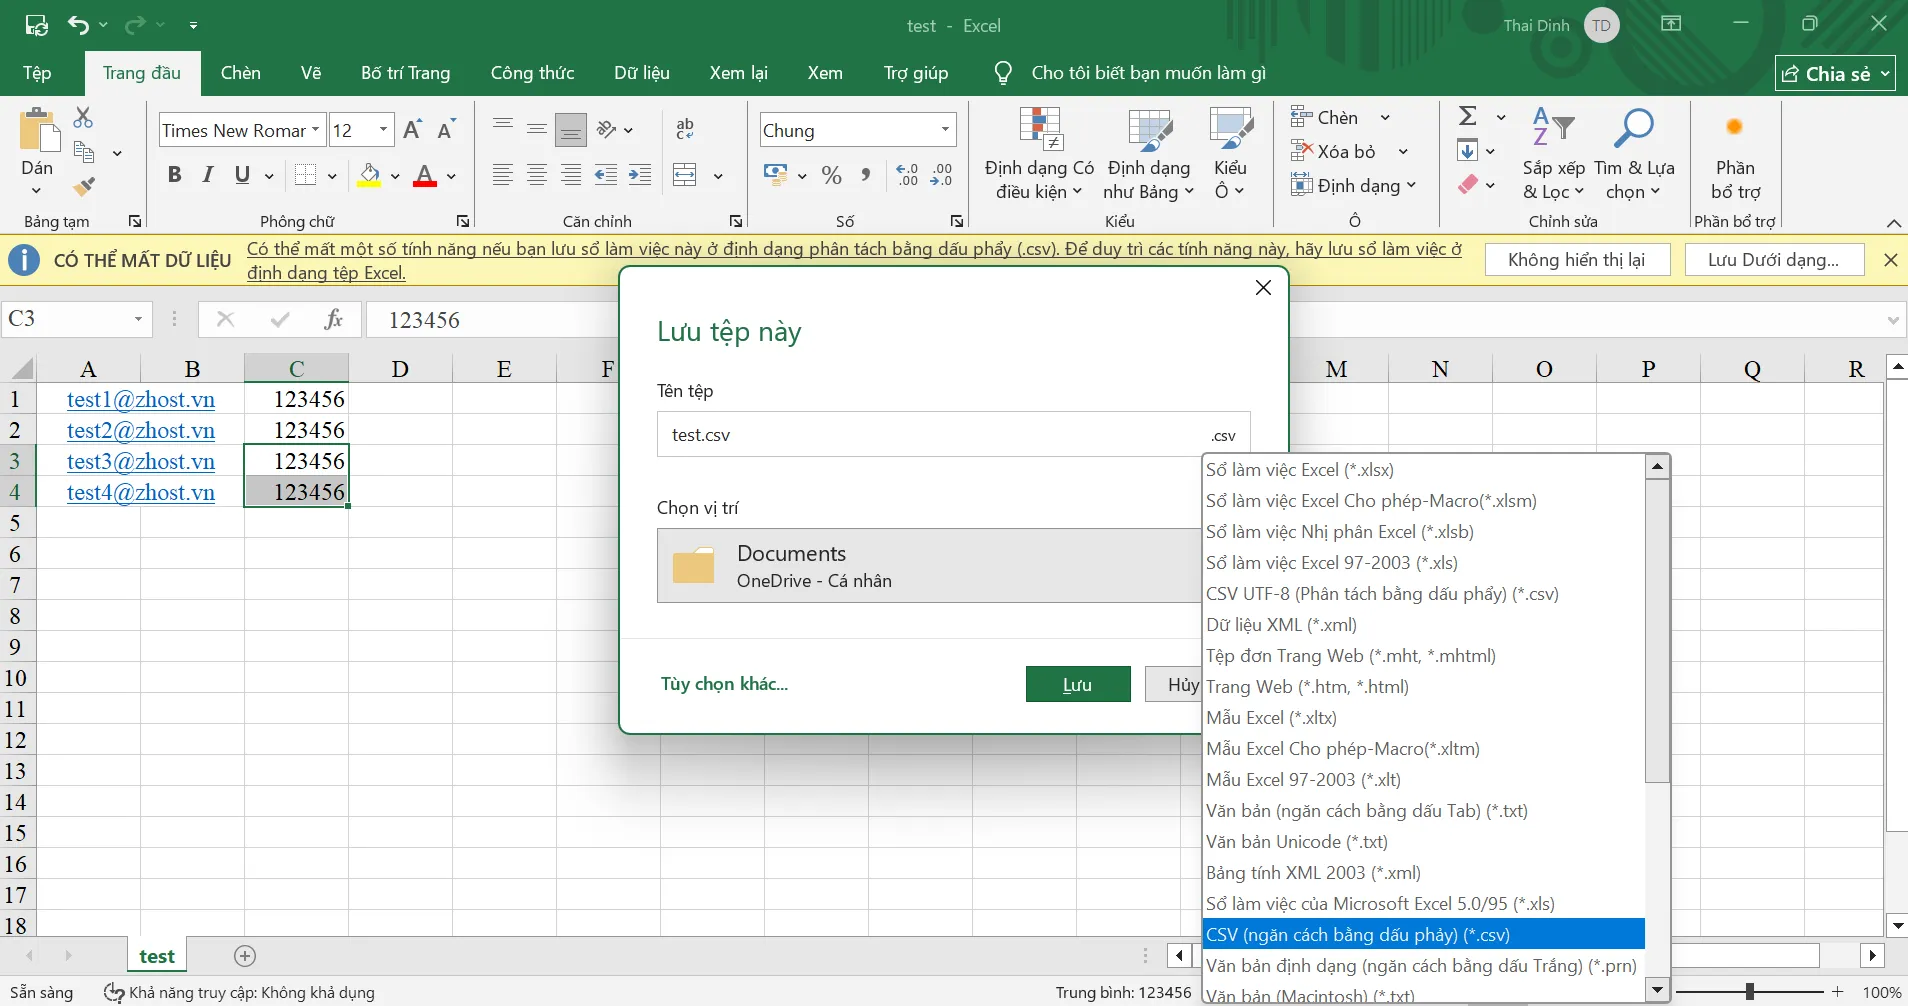Open the Tùy chọn khác link
The height and width of the screenshot is (1006, 1908).
tap(724, 684)
